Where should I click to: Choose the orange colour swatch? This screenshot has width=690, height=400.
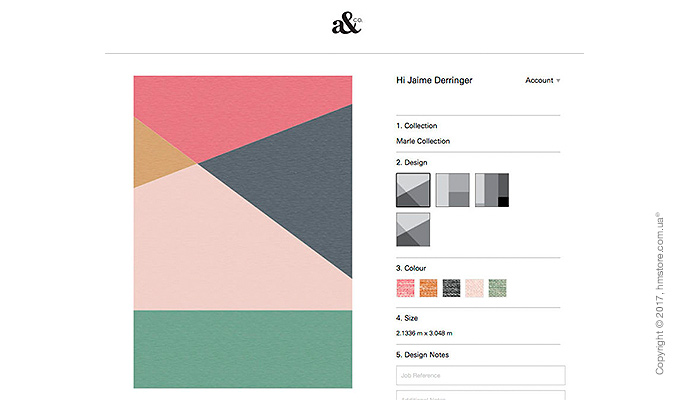pos(429,288)
